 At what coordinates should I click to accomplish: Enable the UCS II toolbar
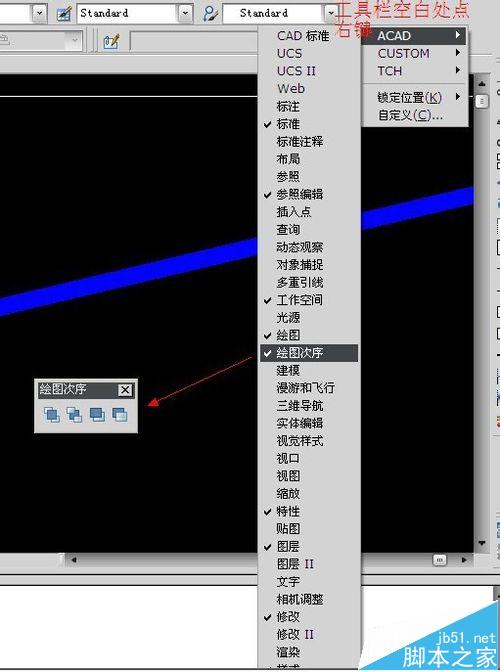click(x=309, y=71)
